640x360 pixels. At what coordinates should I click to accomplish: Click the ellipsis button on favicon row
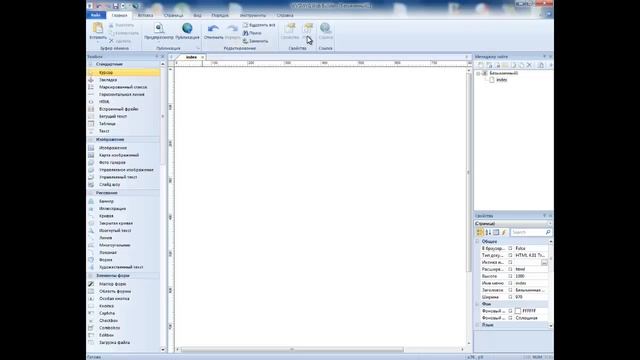point(544,262)
